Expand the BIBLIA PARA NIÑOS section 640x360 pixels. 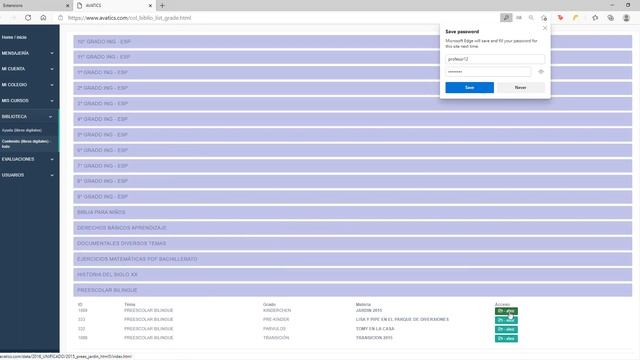click(353, 212)
